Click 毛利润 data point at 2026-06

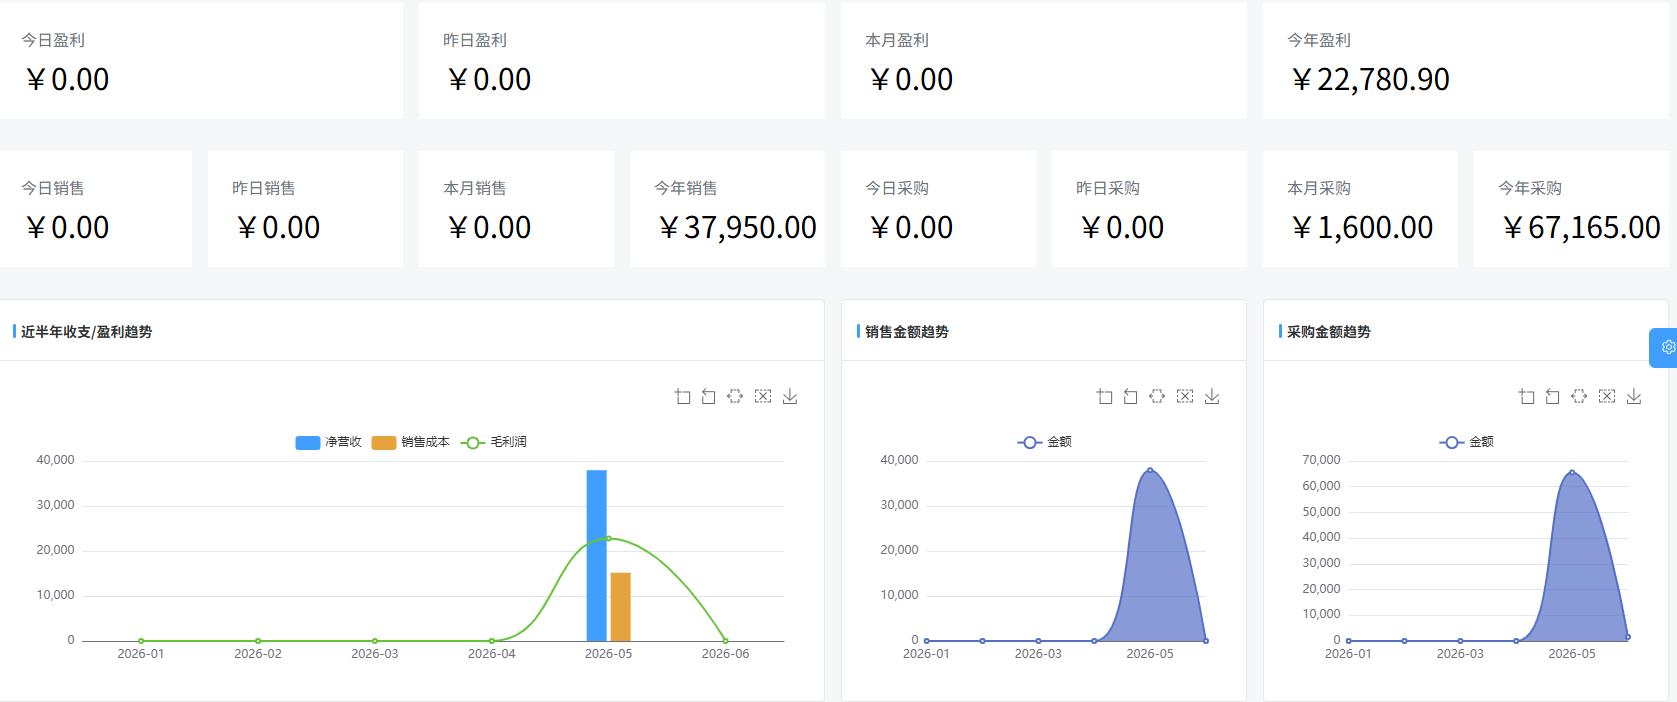coord(725,641)
